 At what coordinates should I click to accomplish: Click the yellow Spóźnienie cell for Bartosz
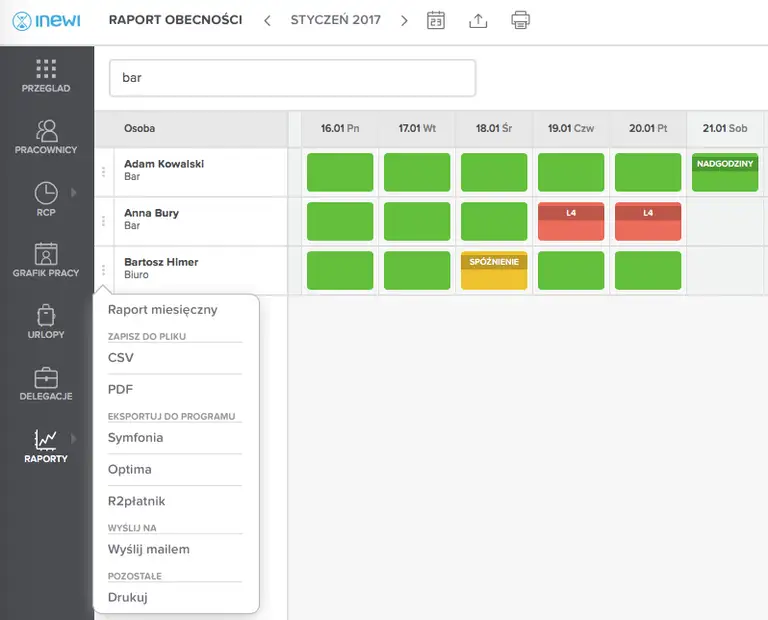coord(493,271)
